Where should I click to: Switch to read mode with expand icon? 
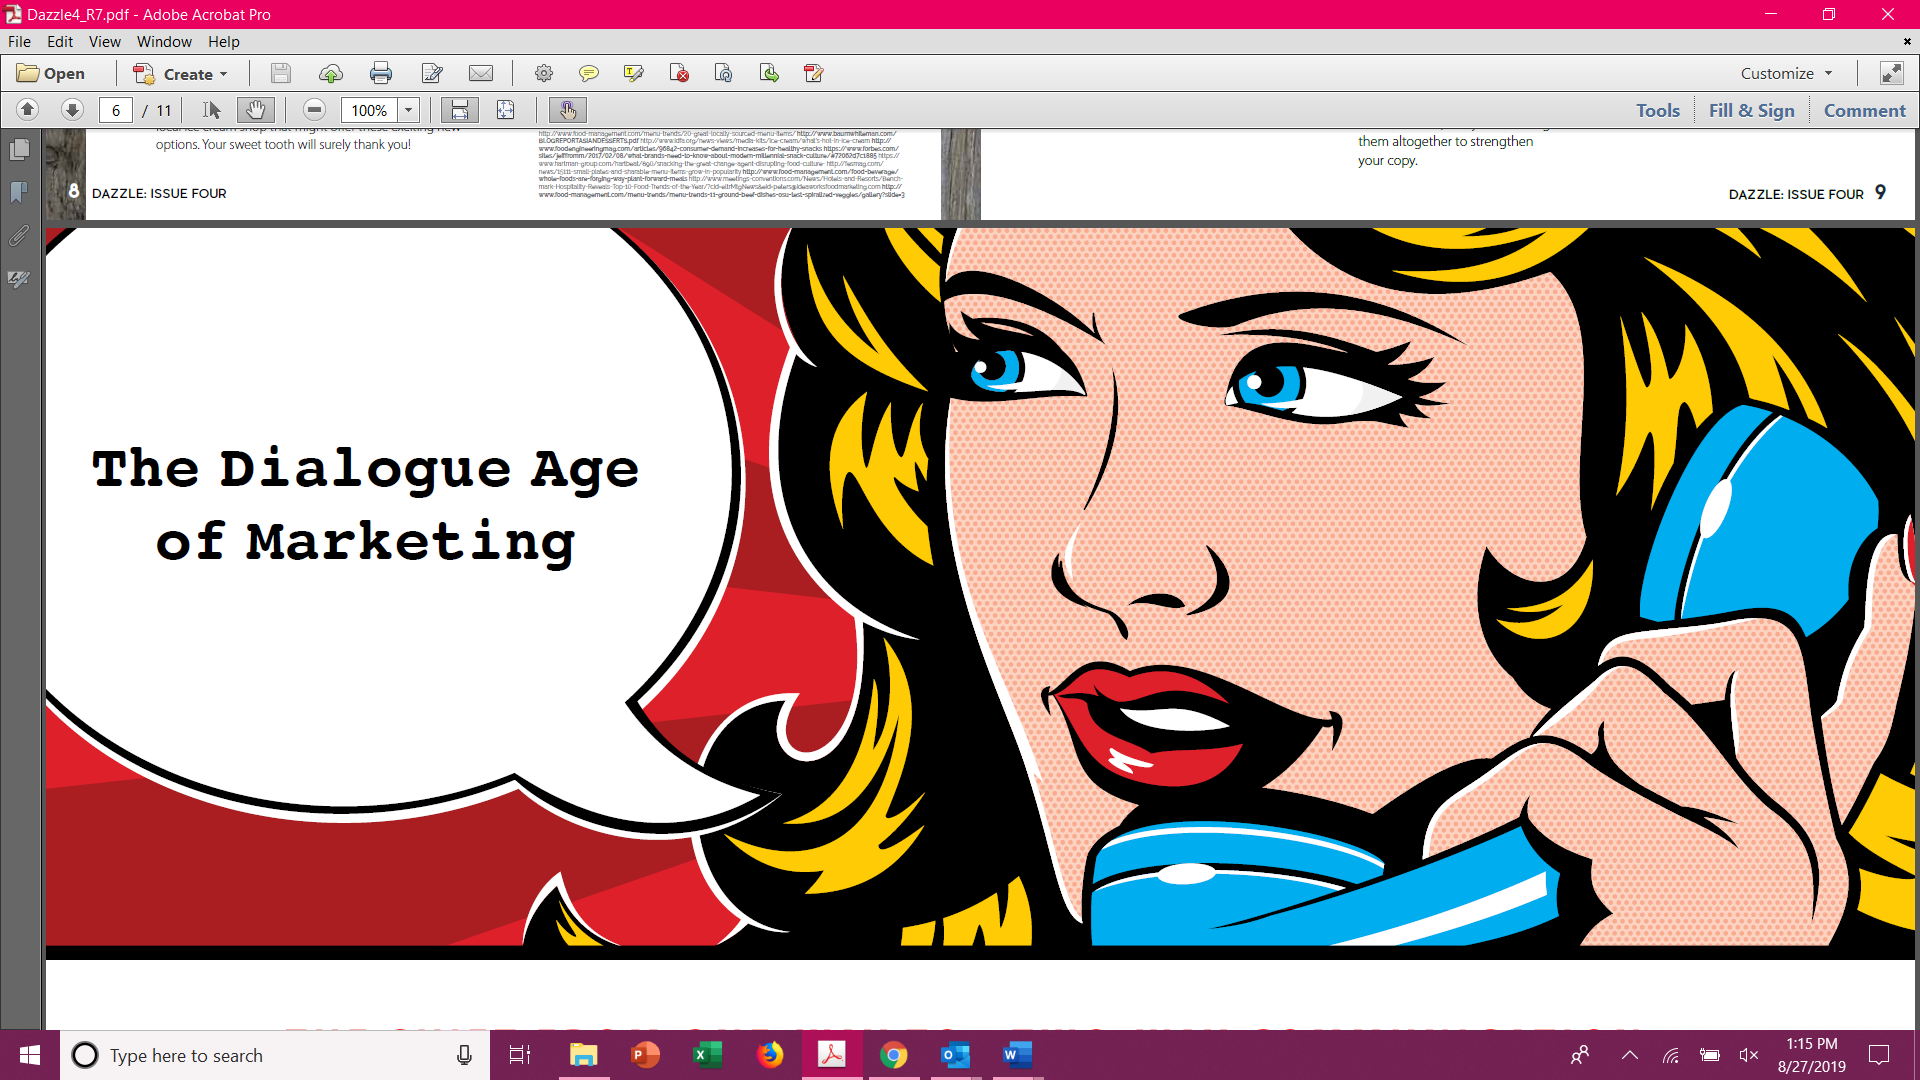1892,73
